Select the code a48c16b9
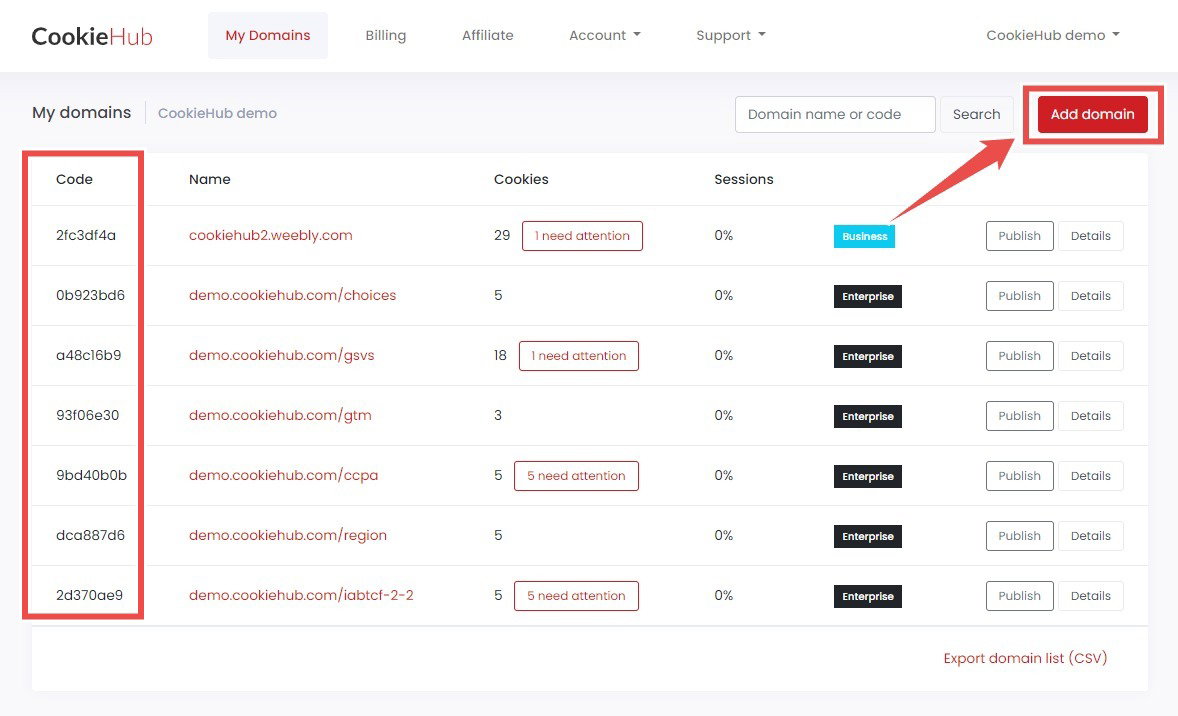Viewport: 1178px width, 716px height. coord(89,355)
